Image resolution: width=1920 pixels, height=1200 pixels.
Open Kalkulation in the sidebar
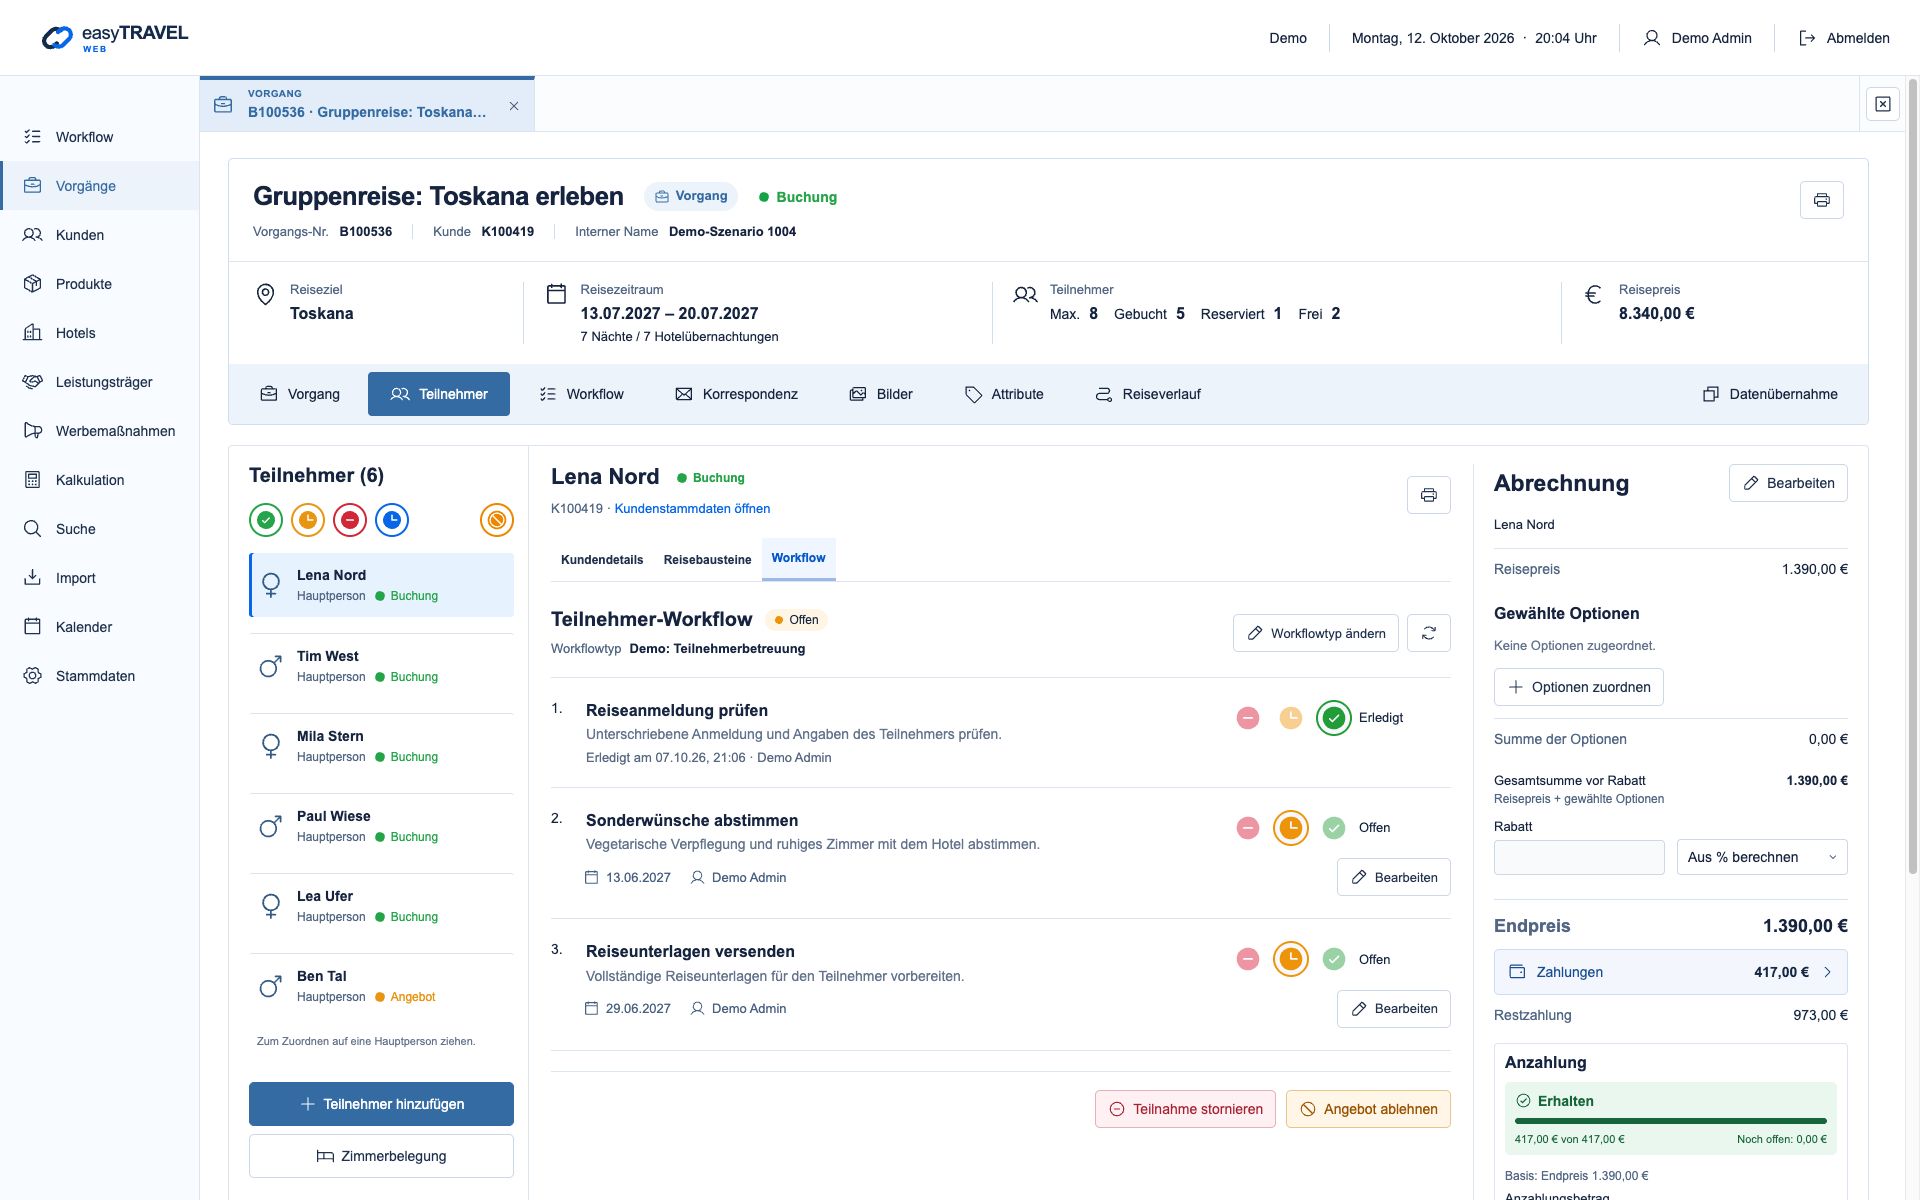pos(100,480)
